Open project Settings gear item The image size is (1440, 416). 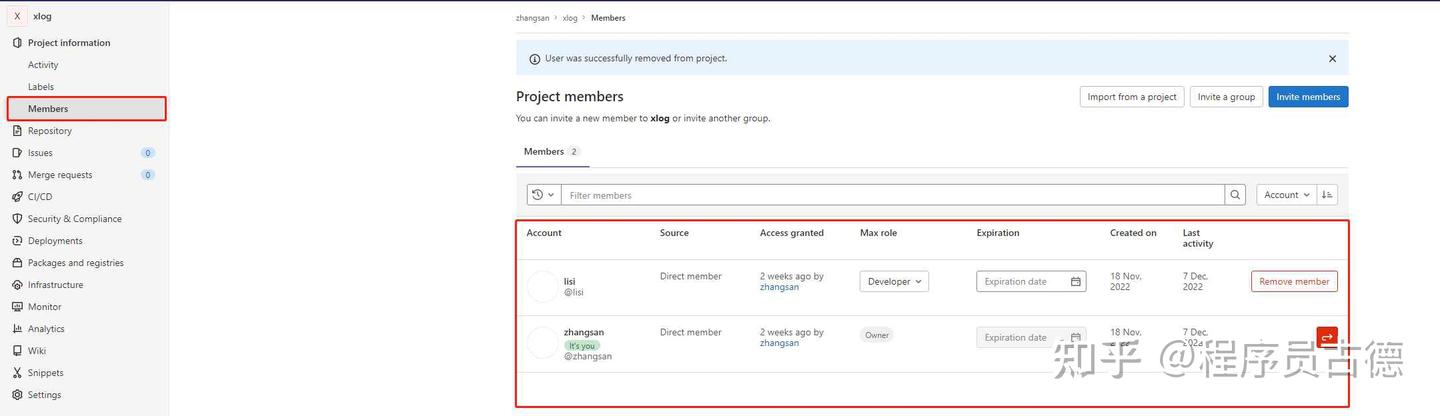pos(44,395)
